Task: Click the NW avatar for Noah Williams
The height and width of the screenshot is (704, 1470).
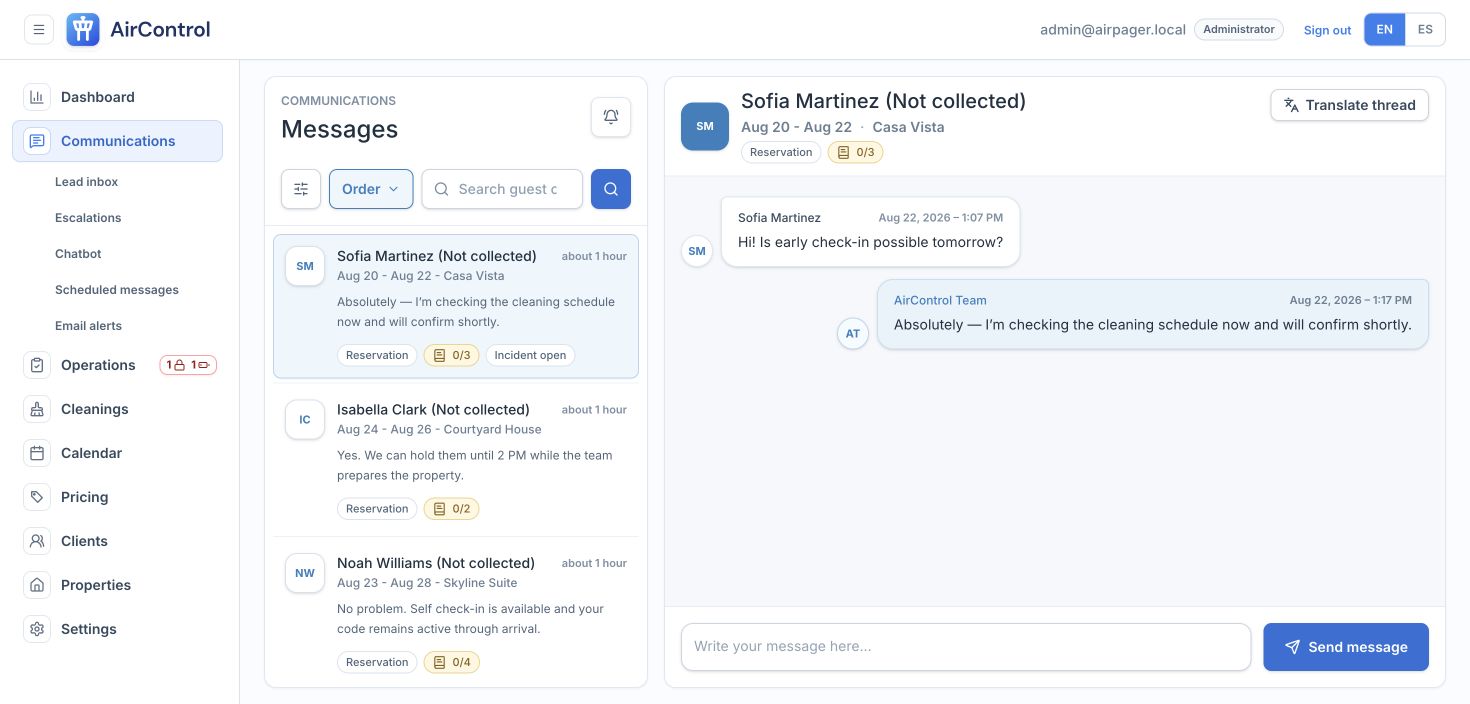Action: tap(305, 573)
